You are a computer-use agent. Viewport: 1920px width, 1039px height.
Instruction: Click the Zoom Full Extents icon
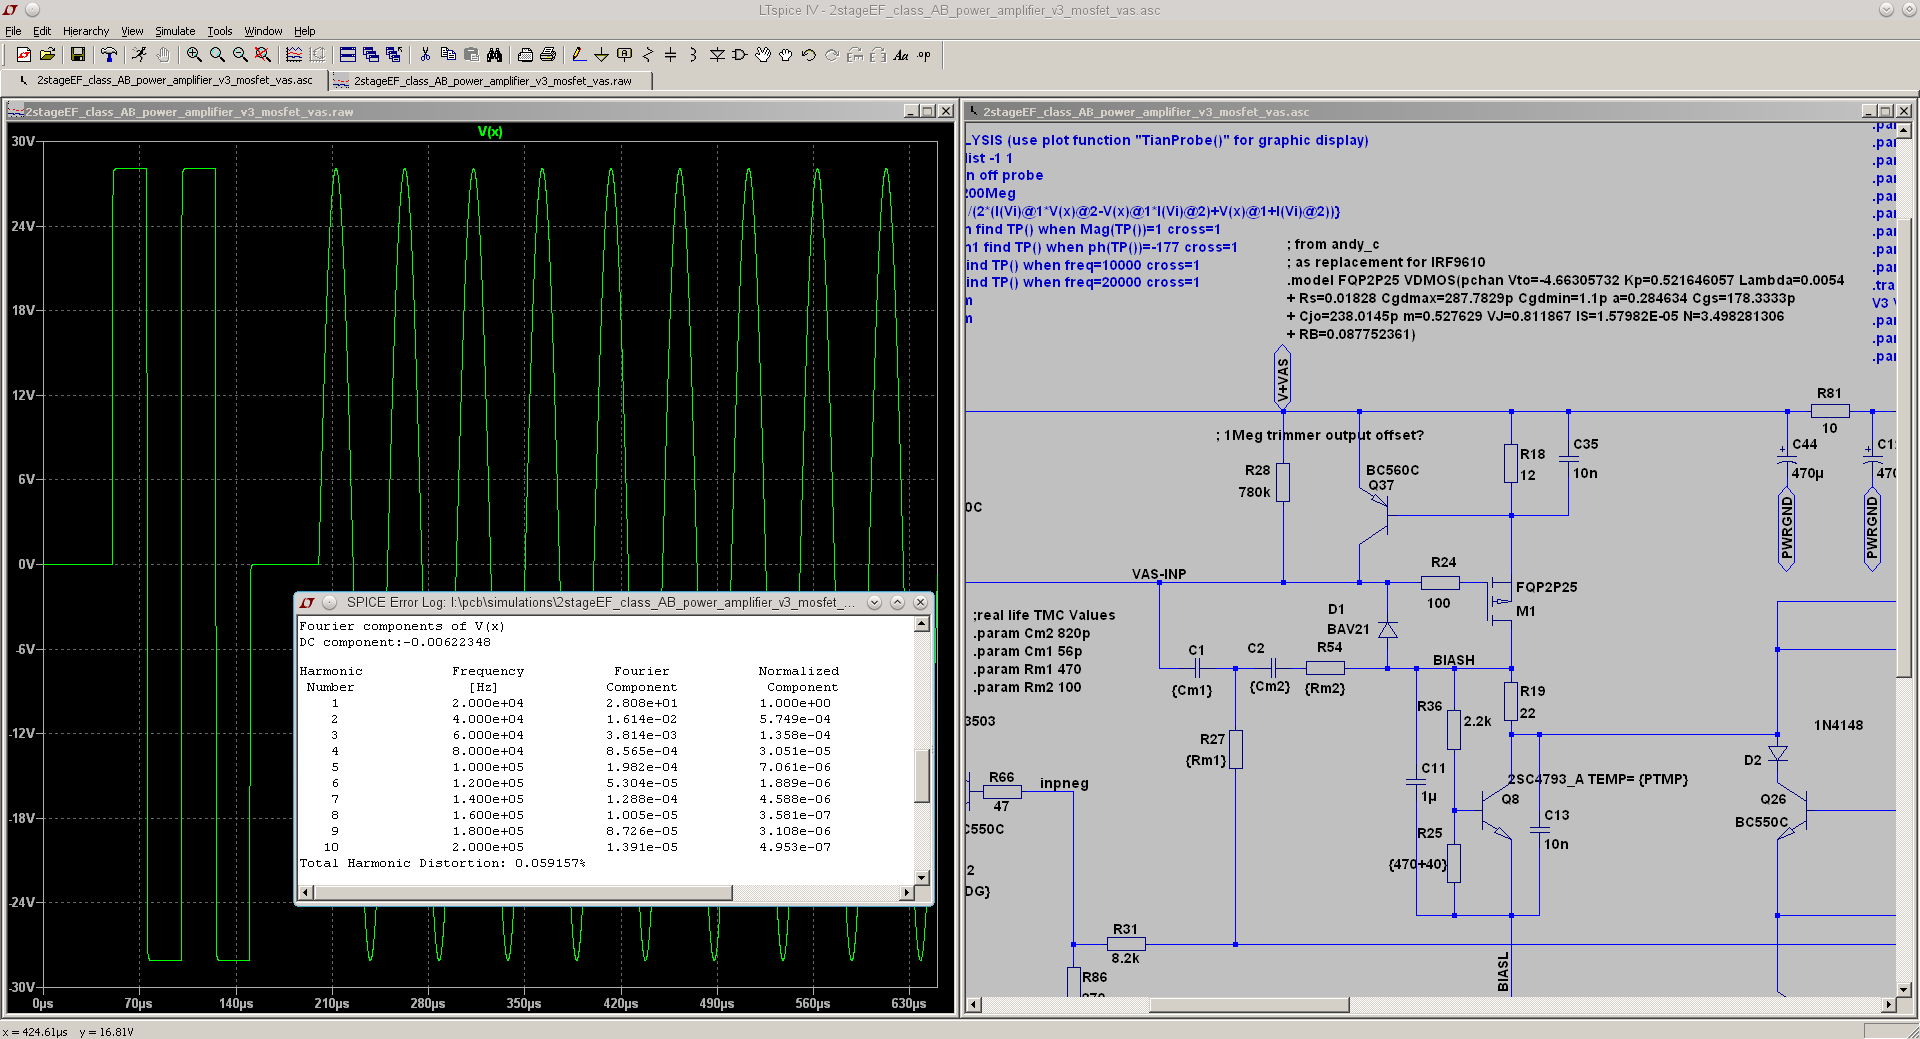pos(263,55)
